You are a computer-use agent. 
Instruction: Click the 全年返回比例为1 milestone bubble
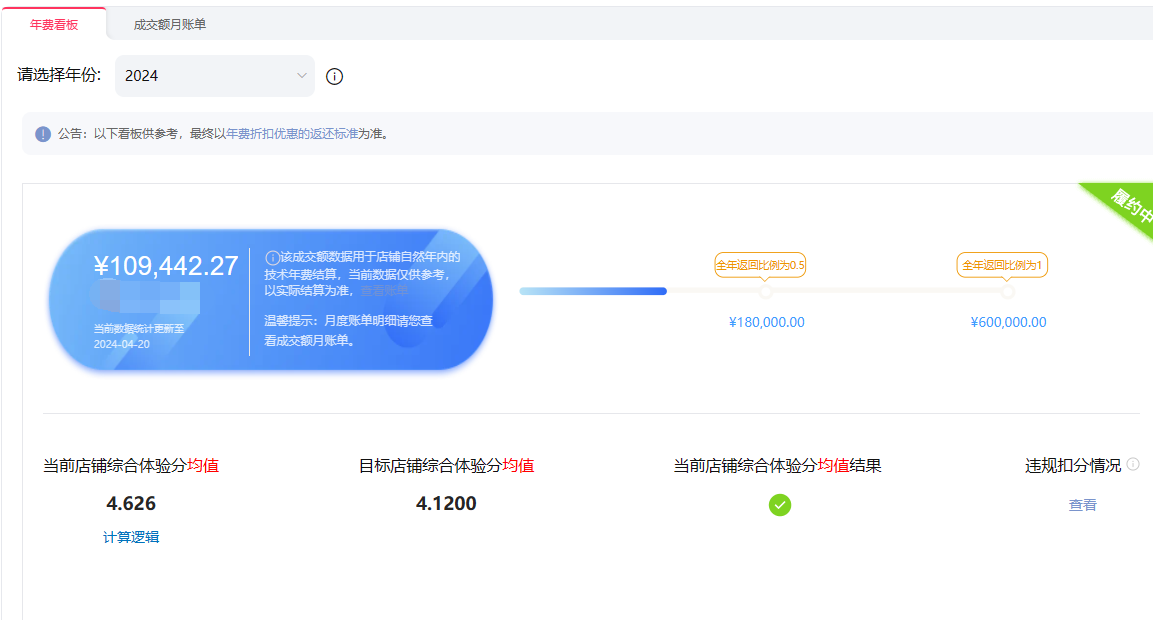coord(1003,265)
